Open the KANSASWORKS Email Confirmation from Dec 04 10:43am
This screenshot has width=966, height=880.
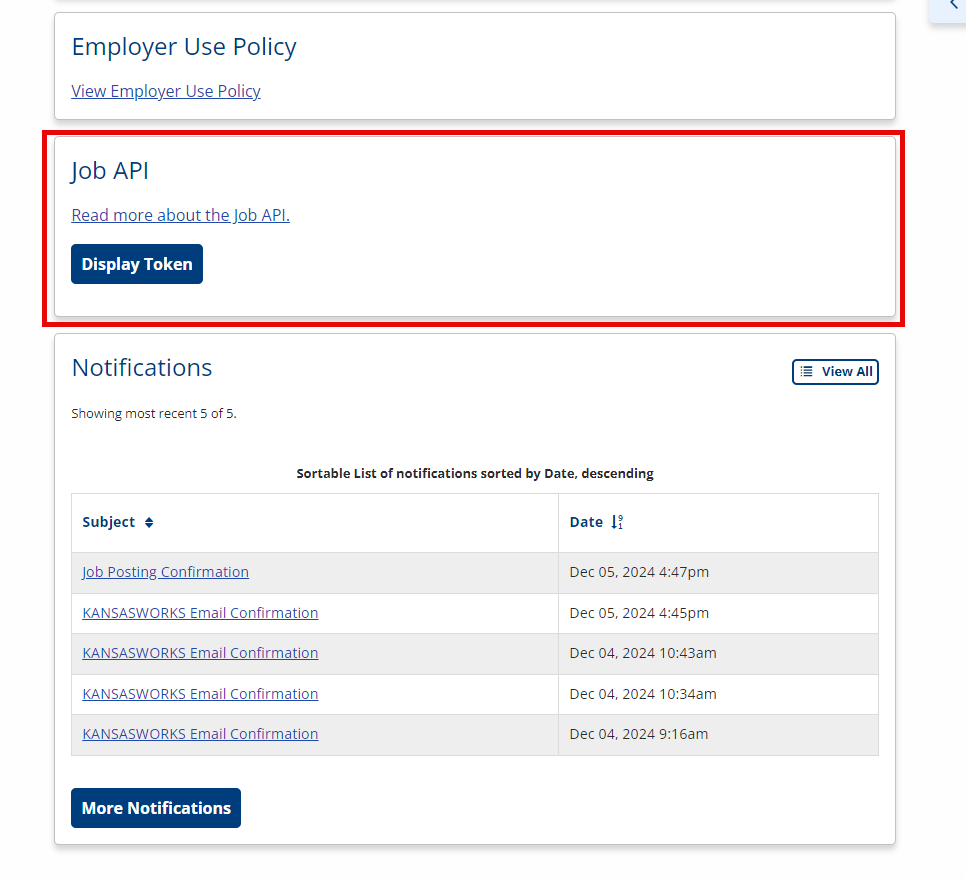(200, 653)
